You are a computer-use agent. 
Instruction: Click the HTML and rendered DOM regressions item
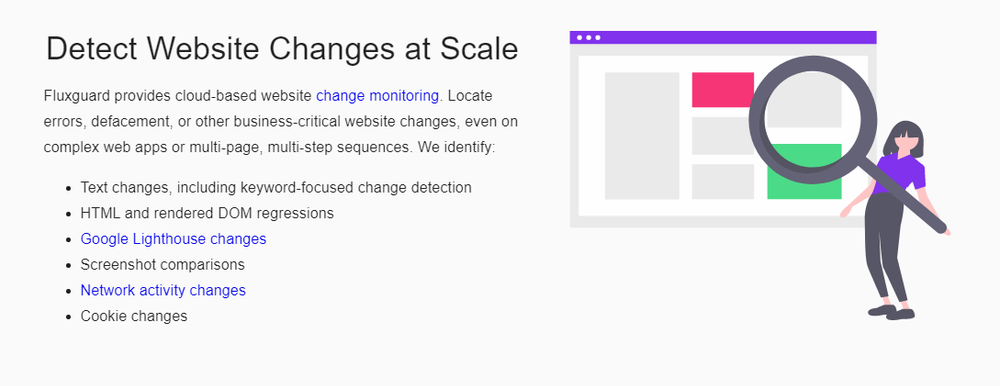pos(207,213)
